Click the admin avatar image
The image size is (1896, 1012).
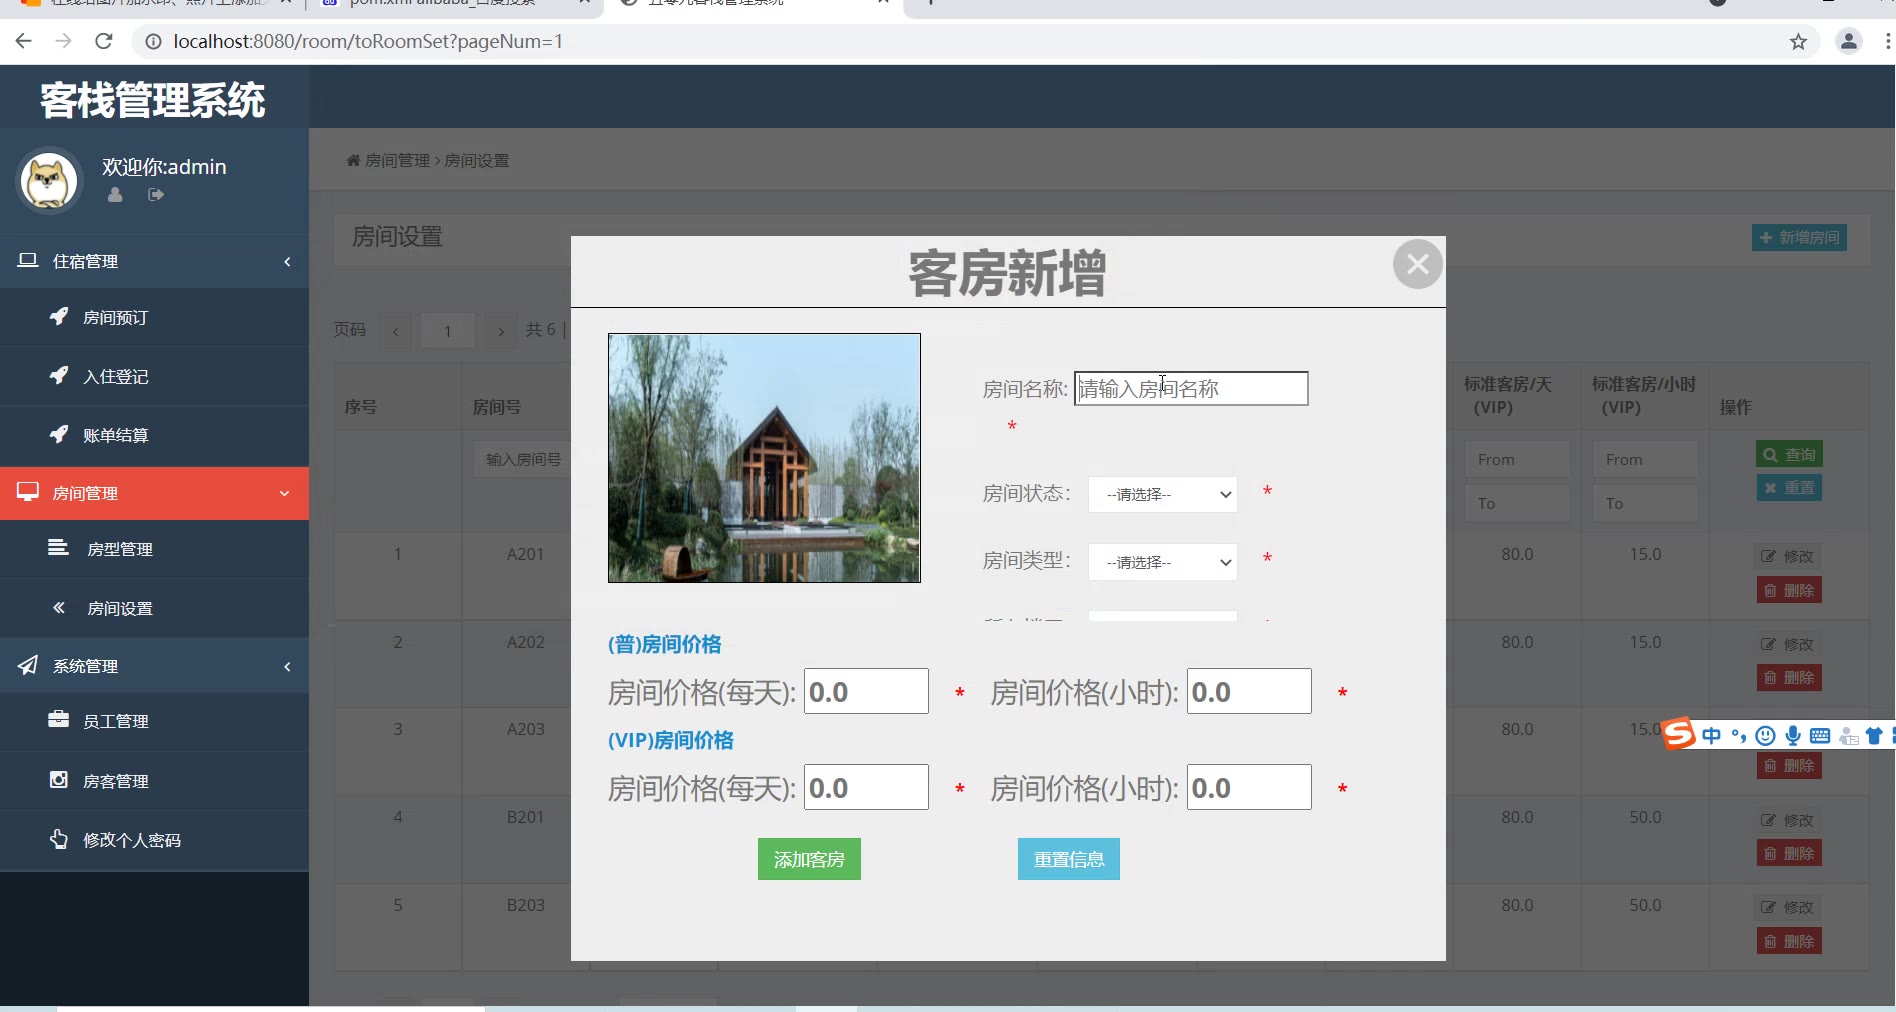(49, 180)
